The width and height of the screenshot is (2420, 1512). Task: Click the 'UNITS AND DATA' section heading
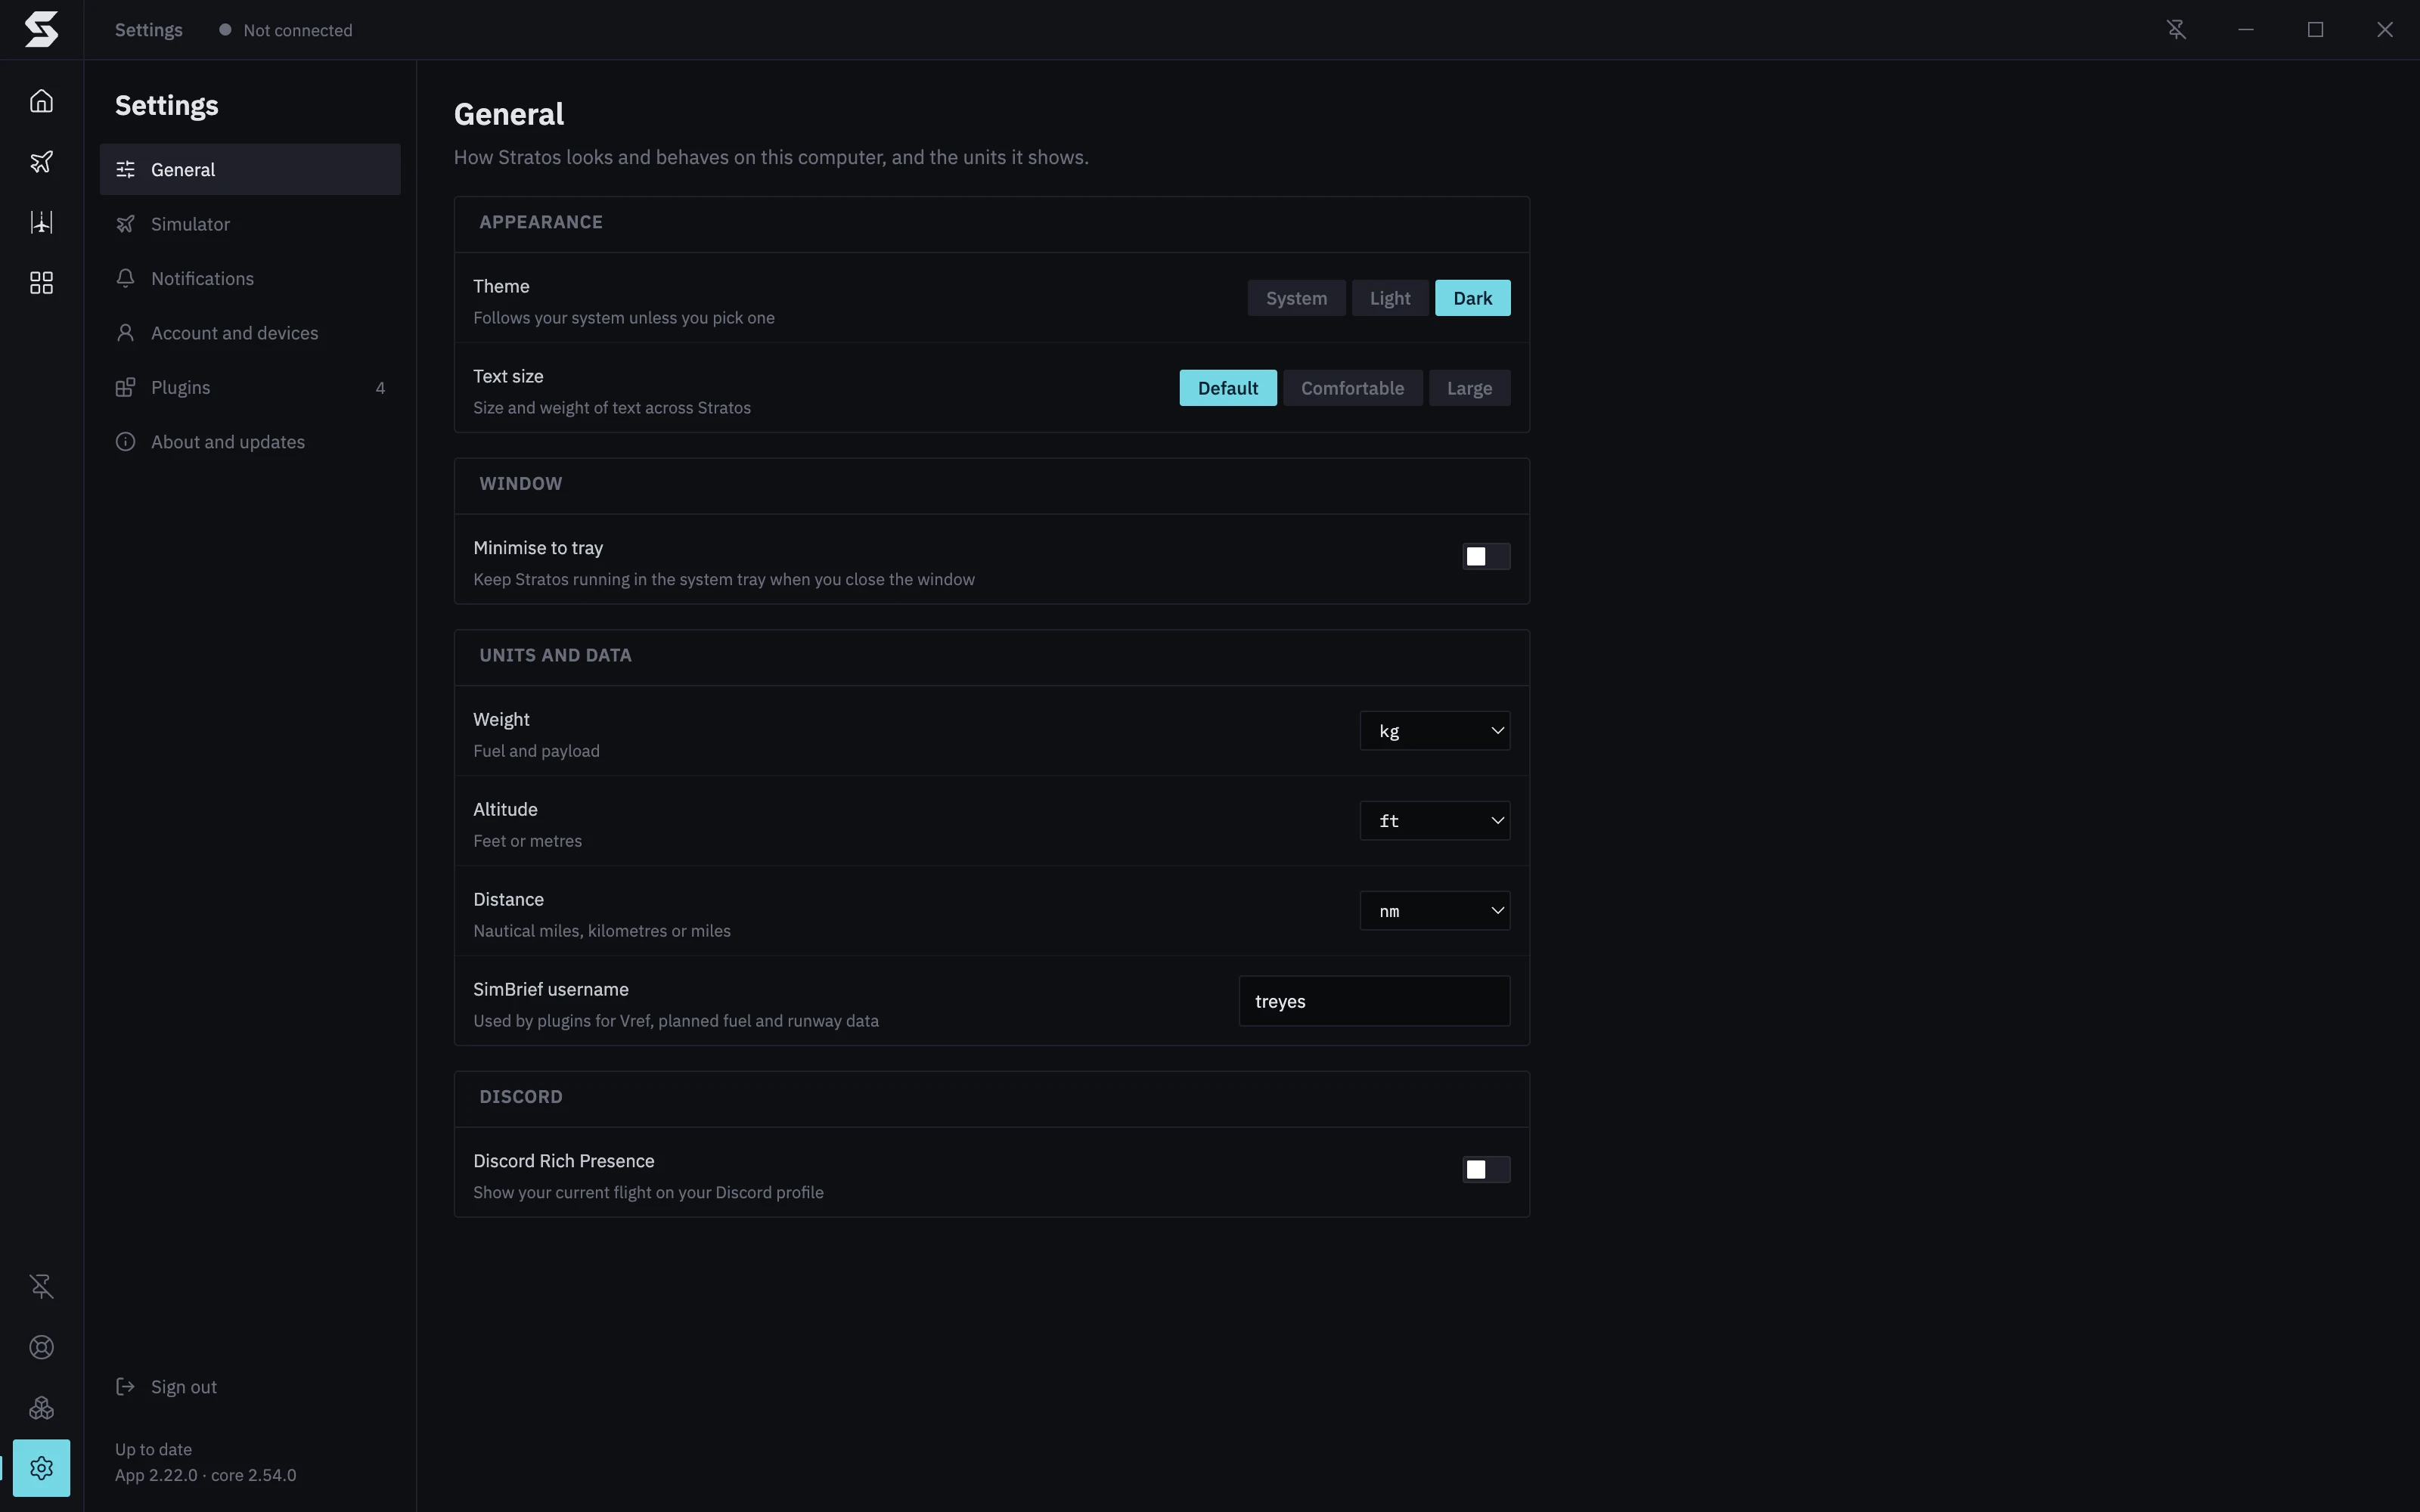555,655
